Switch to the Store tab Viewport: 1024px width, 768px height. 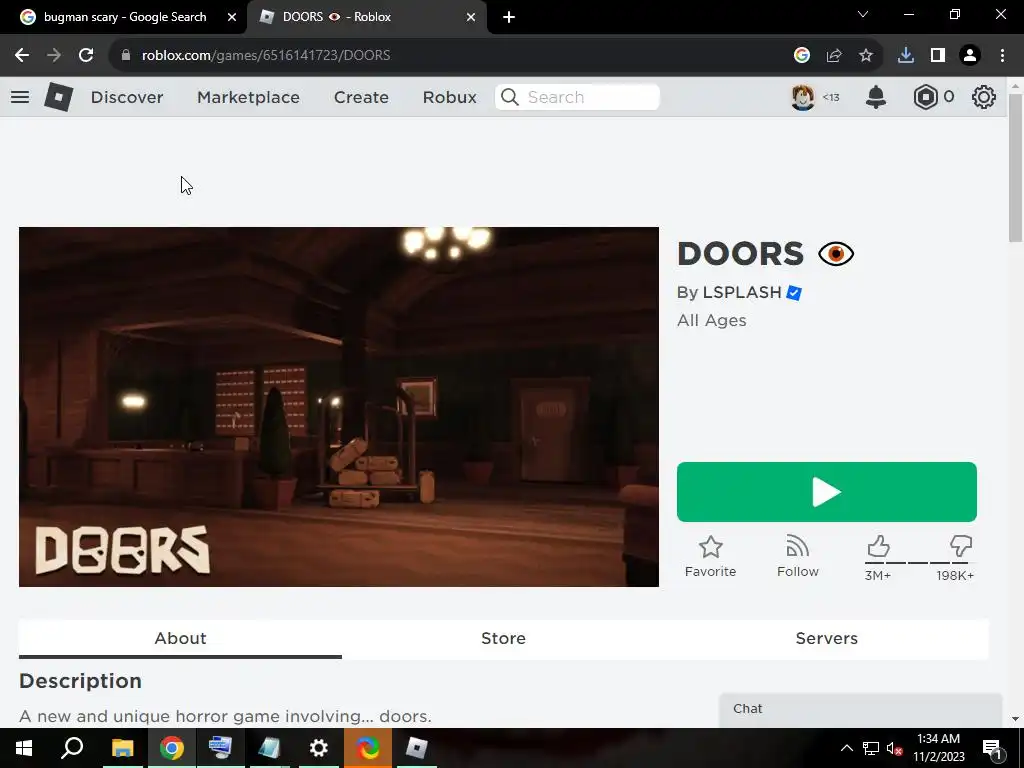coord(504,638)
